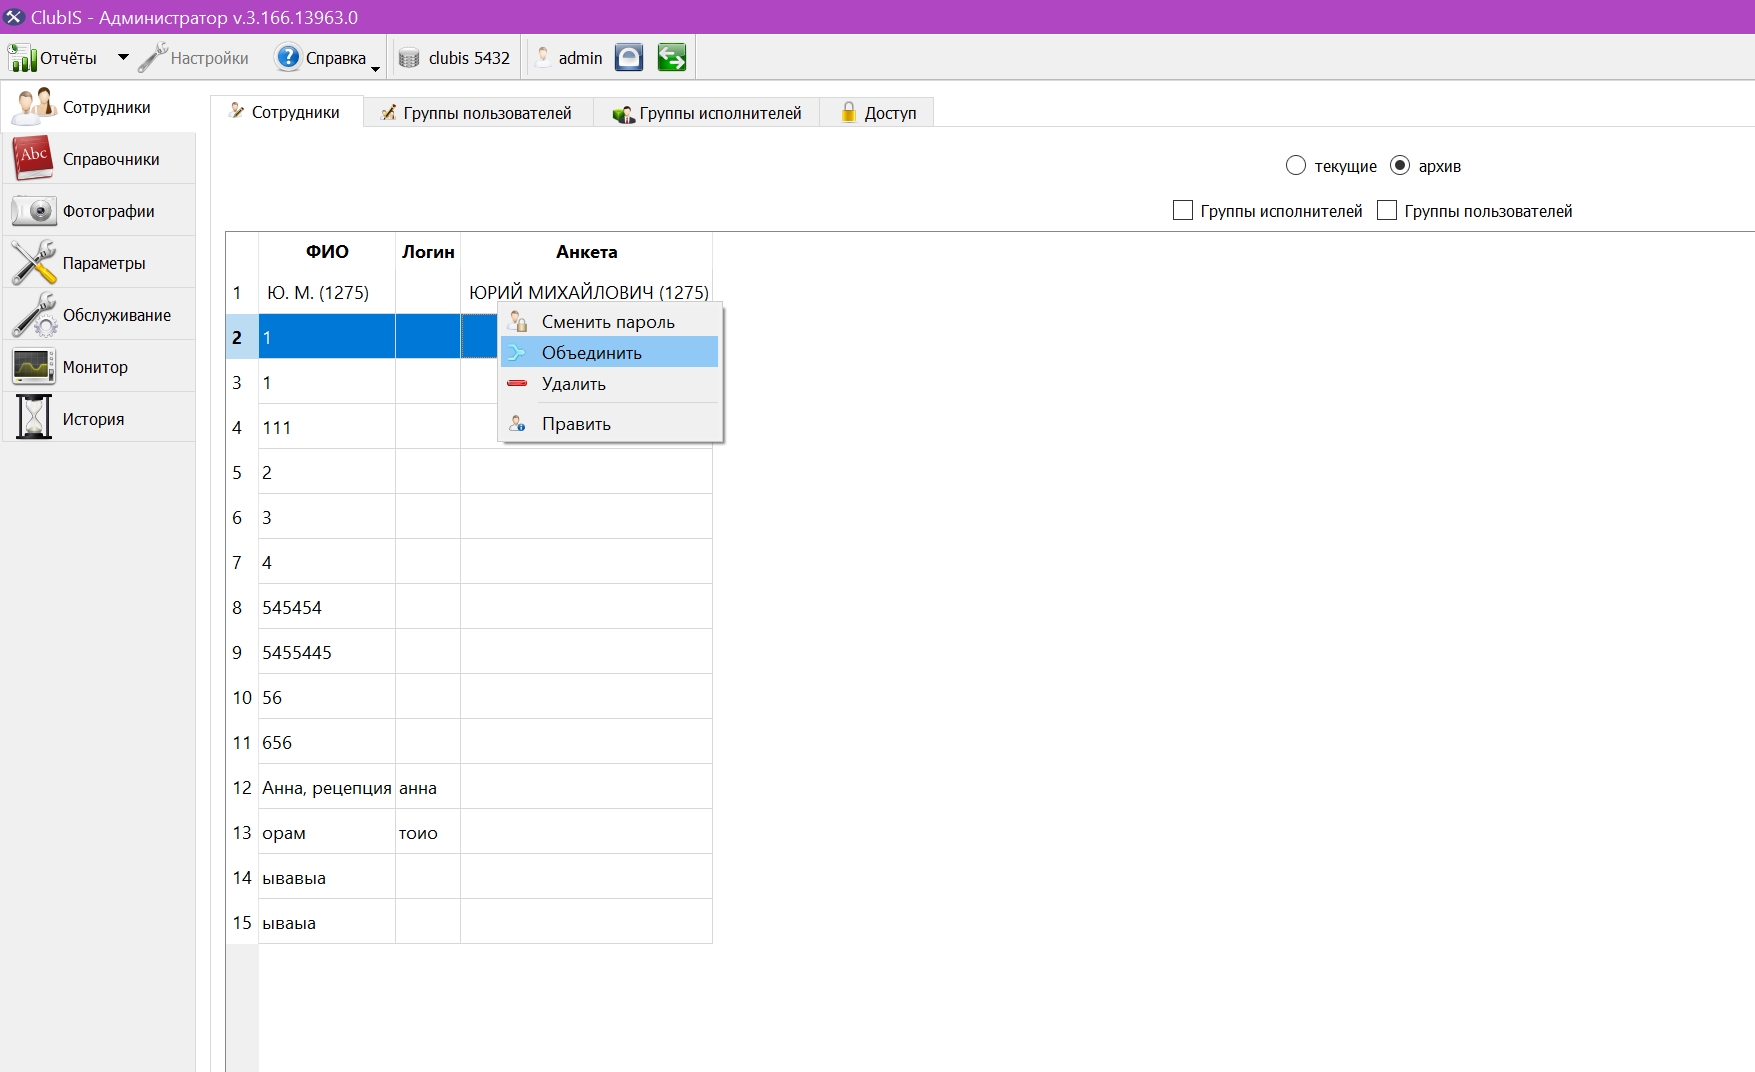Enable the Группы пользователей checkbox
Viewport: 1755px width, 1072px height.
(x=1387, y=210)
